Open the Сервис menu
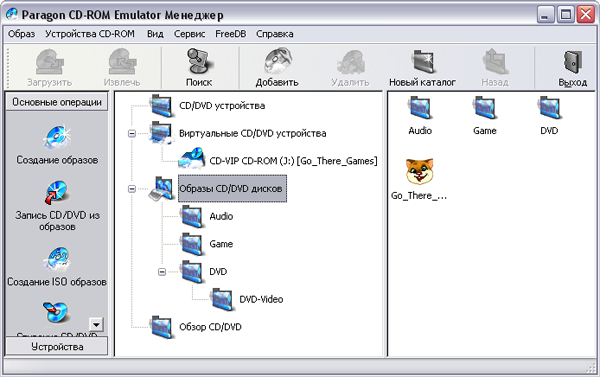Viewport: 600px width, 377px height. pos(189,34)
